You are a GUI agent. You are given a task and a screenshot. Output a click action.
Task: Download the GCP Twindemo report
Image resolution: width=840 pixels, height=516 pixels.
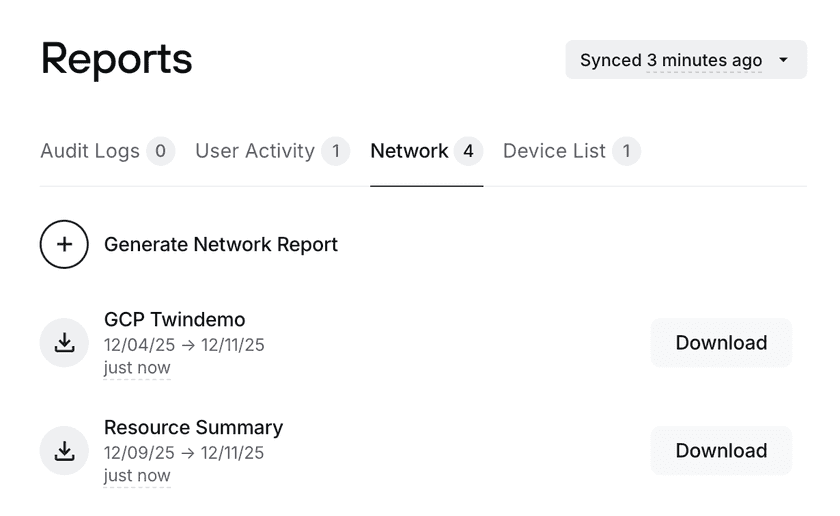pyautogui.click(x=721, y=343)
